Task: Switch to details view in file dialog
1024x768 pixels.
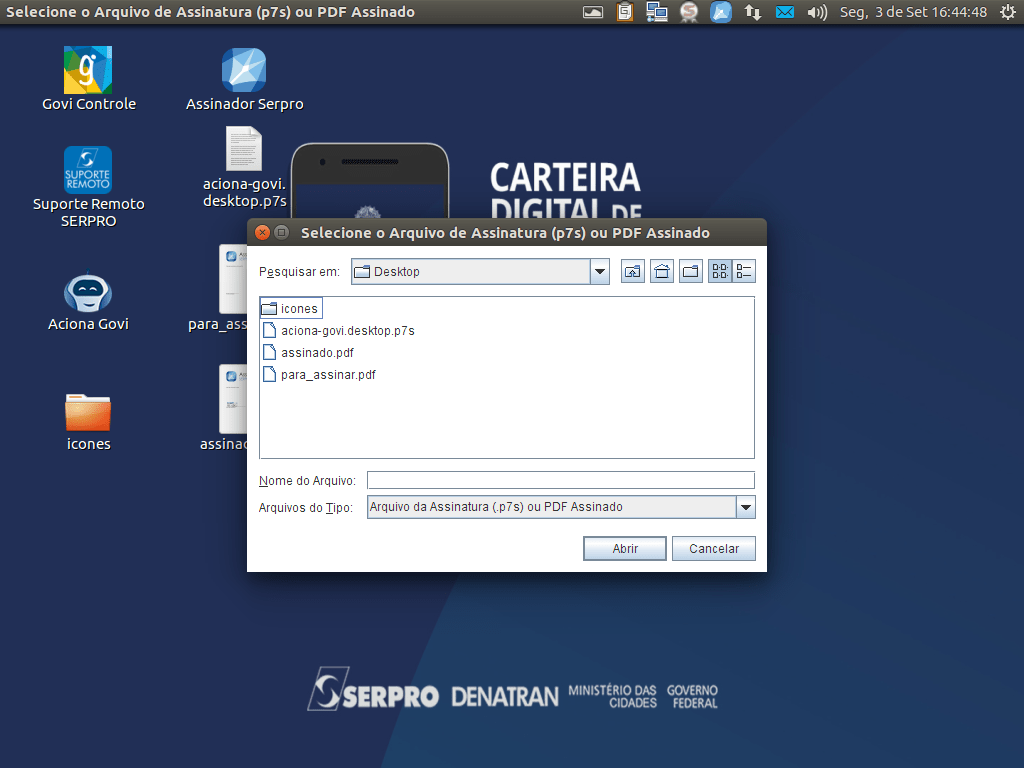Action: [x=744, y=272]
